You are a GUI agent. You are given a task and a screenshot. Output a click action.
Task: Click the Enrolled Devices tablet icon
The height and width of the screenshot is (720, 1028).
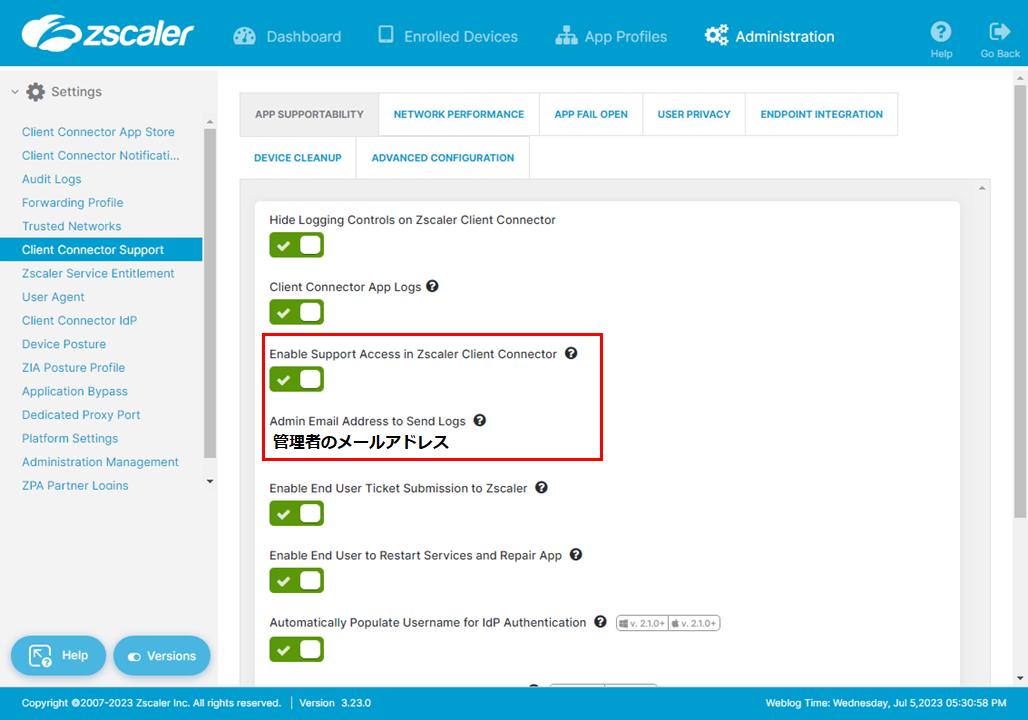click(386, 35)
